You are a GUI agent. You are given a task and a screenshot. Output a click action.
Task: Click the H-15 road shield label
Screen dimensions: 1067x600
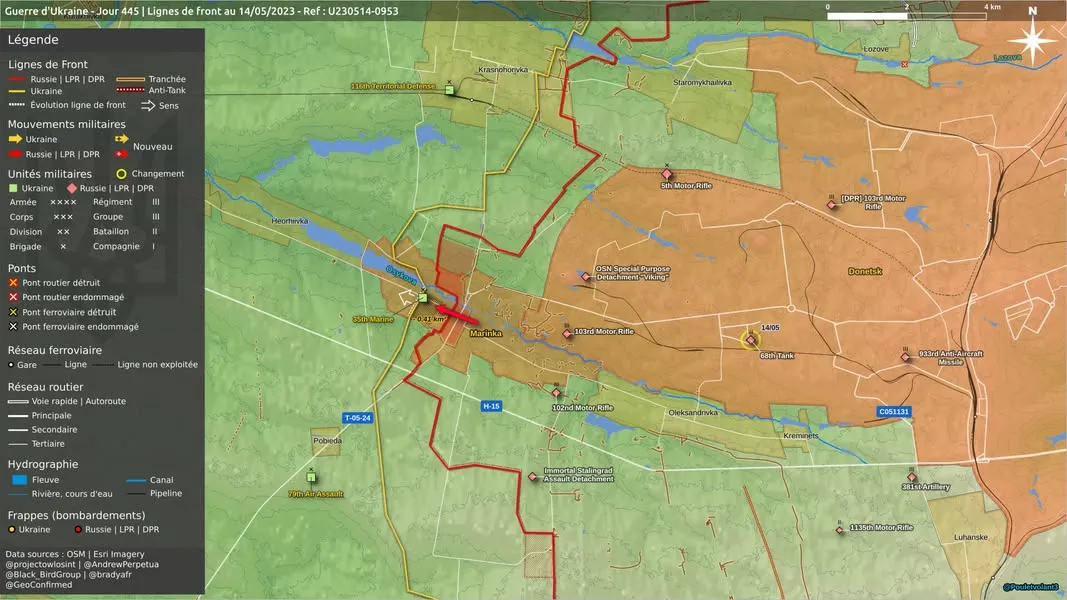point(491,406)
